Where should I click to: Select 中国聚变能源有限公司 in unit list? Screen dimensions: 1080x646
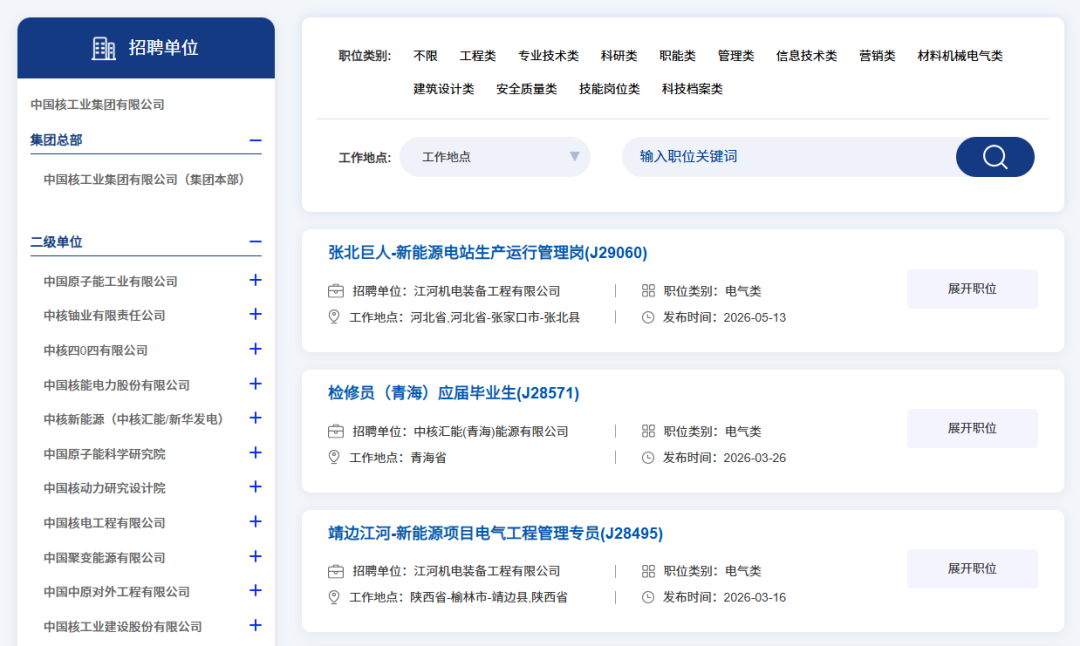tap(104, 557)
